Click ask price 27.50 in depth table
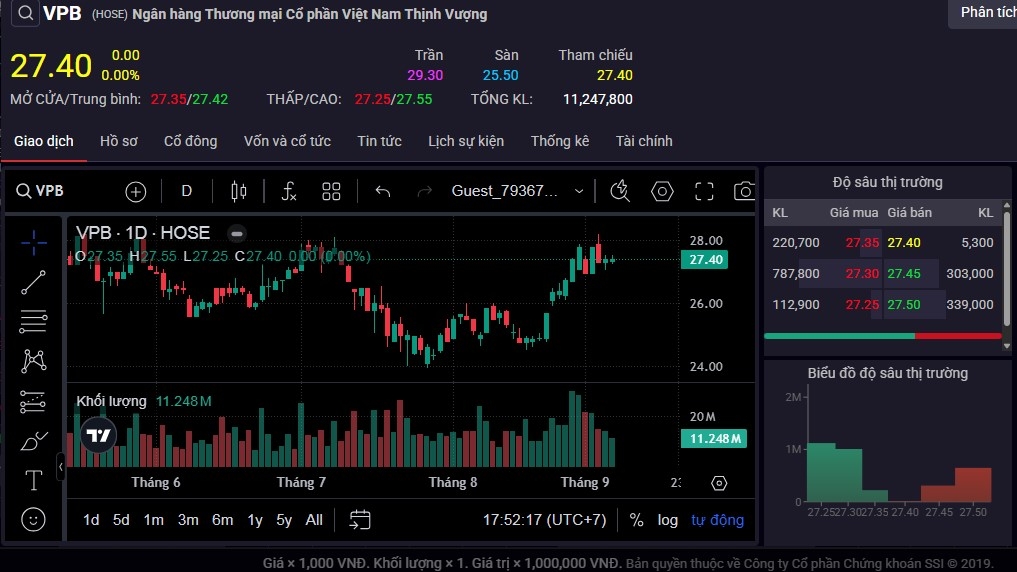The height and width of the screenshot is (572, 1017). pos(904,305)
